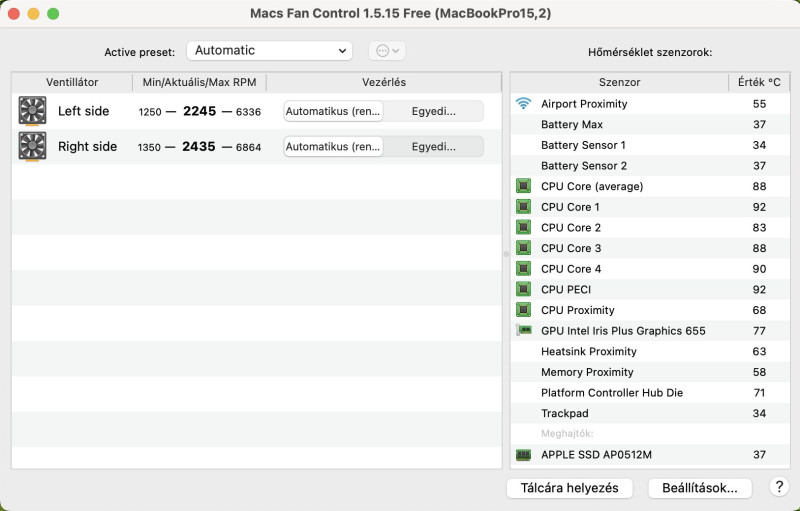The height and width of the screenshot is (511, 800).
Task: Click the Memory Proximity value 58
Action: [759, 372]
